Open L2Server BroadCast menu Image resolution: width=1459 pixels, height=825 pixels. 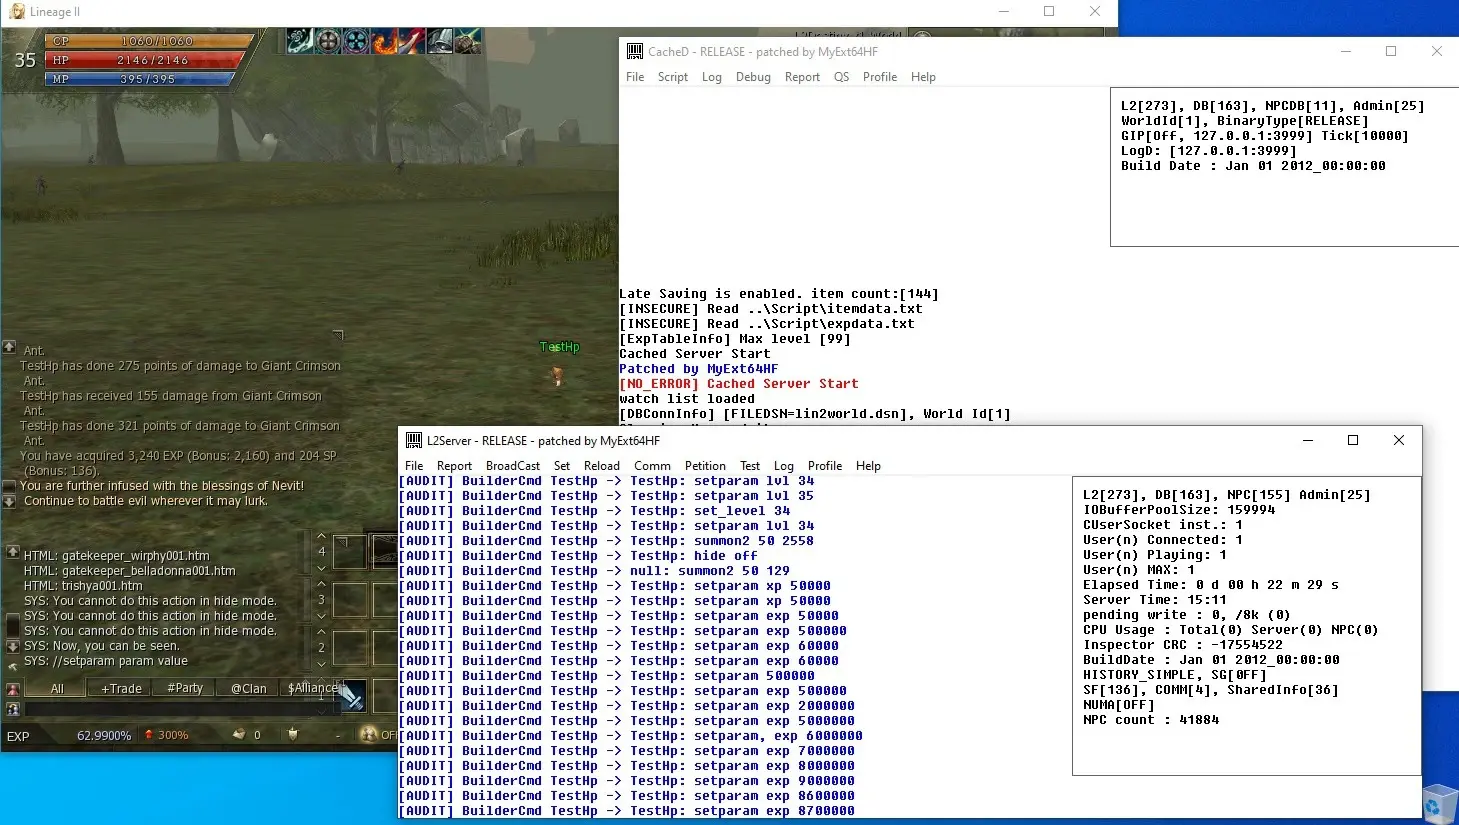[x=513, y=466]
